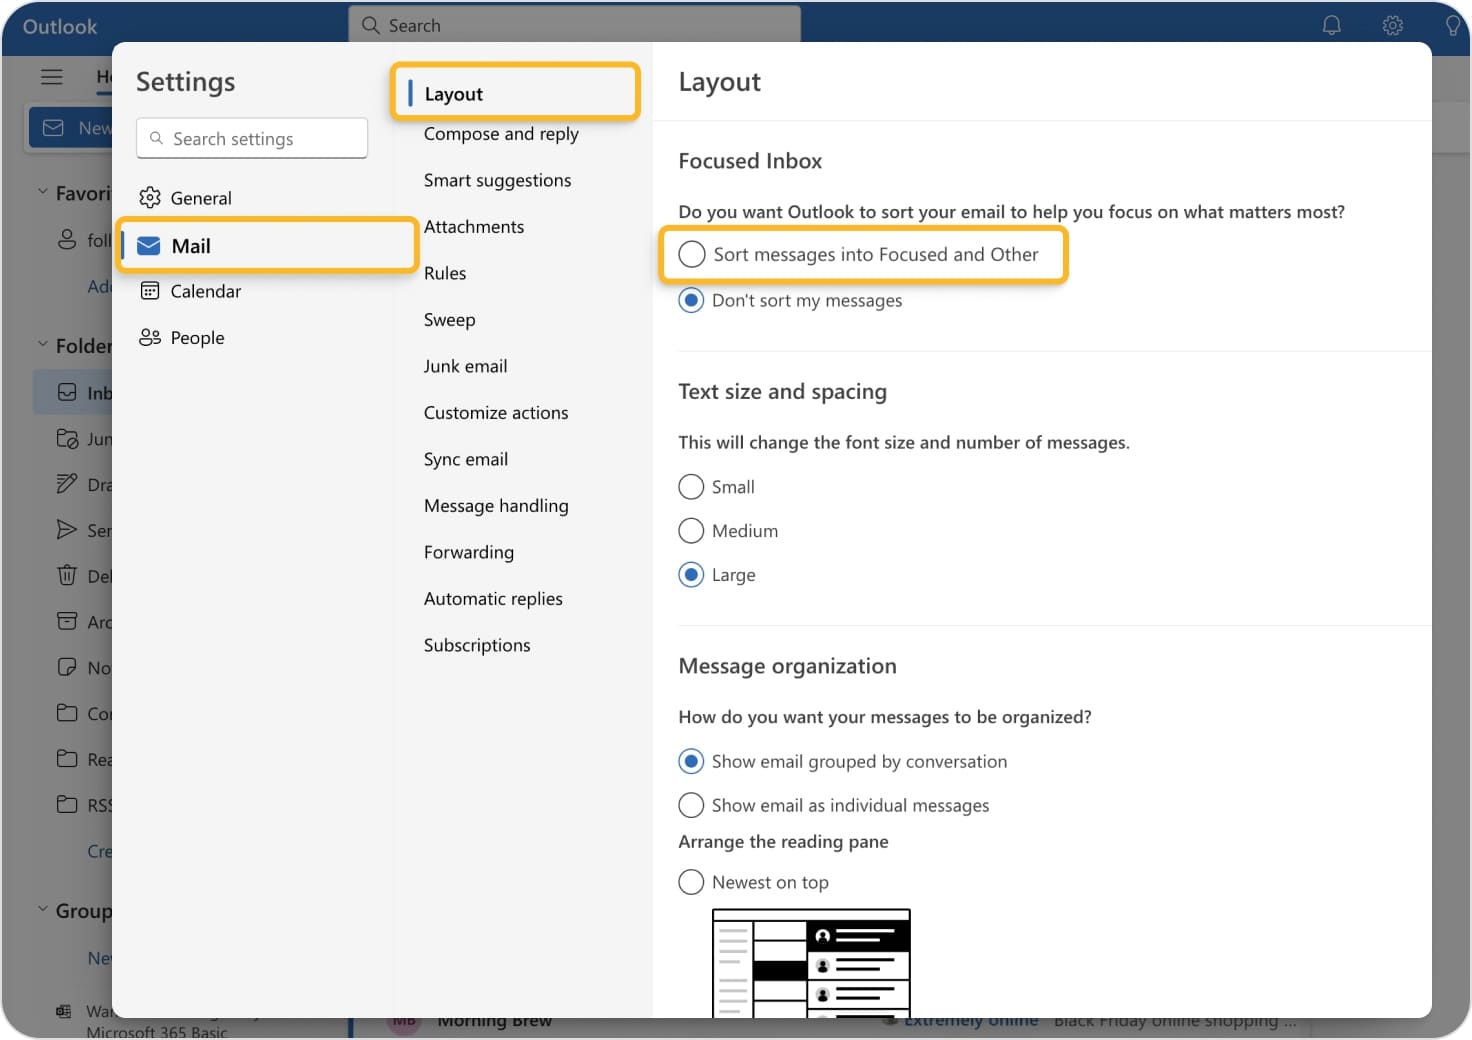Open the Junk Email folder icon
This screenshot has height=1040, width=1472.
66,438
